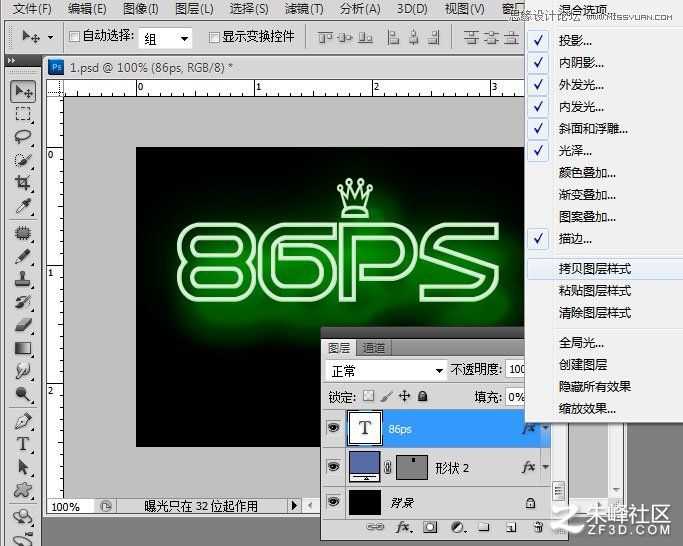Create a new group folder icon

tap(484, 527)
